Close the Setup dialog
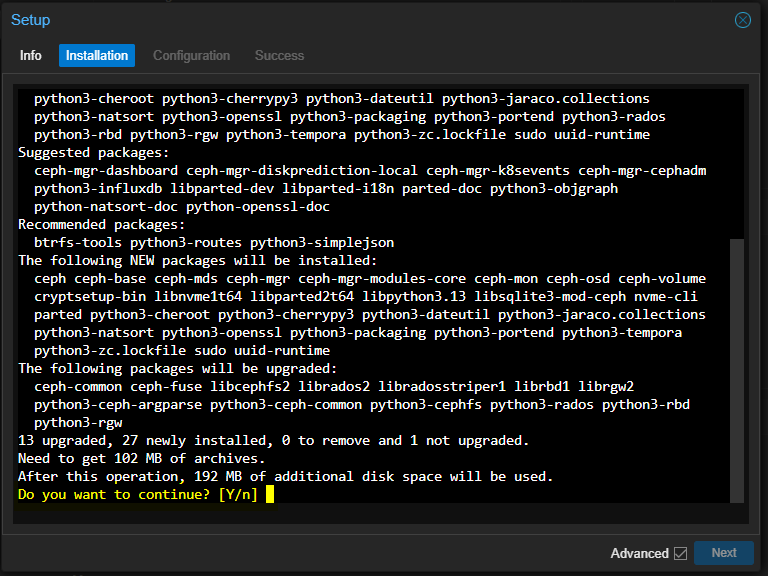Screen dimensions: 768x576 pos(743,20)
